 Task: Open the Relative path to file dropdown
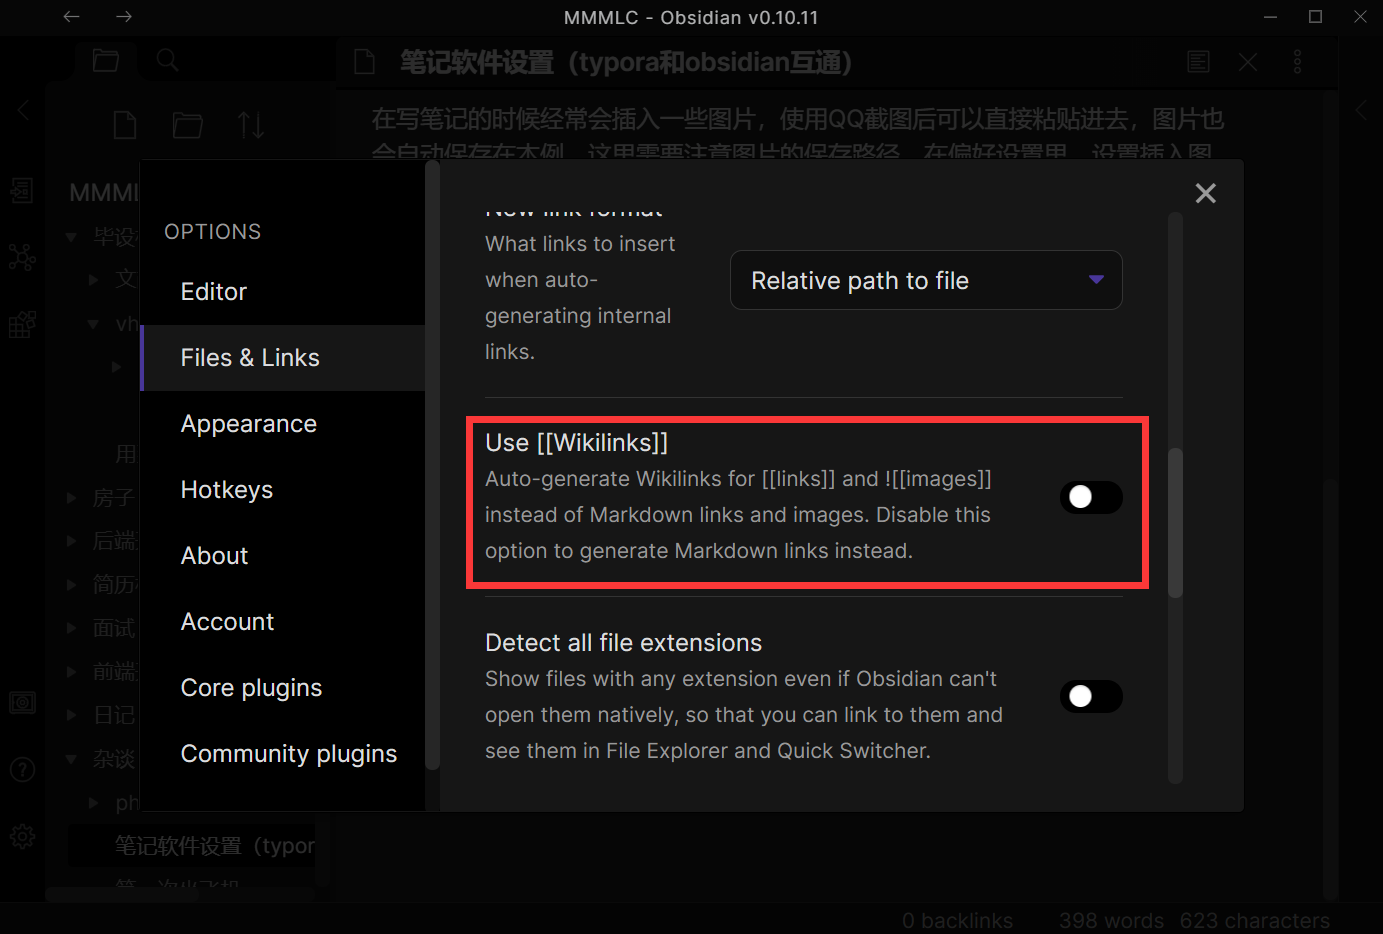point(926,280)
